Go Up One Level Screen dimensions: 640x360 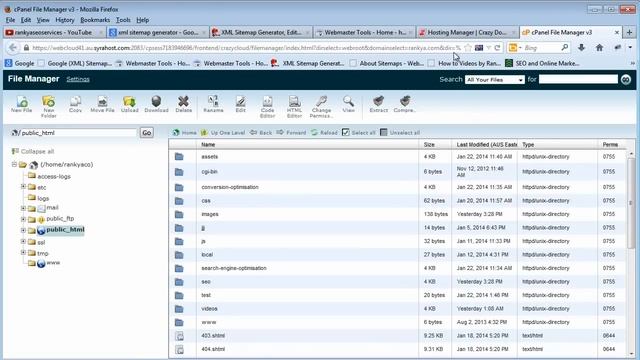tap(223, 133)
